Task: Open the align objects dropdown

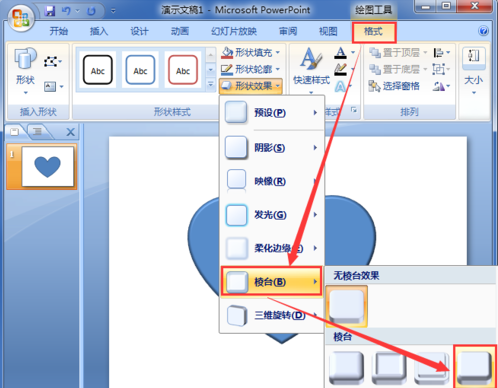Action: tap(442, 52)
